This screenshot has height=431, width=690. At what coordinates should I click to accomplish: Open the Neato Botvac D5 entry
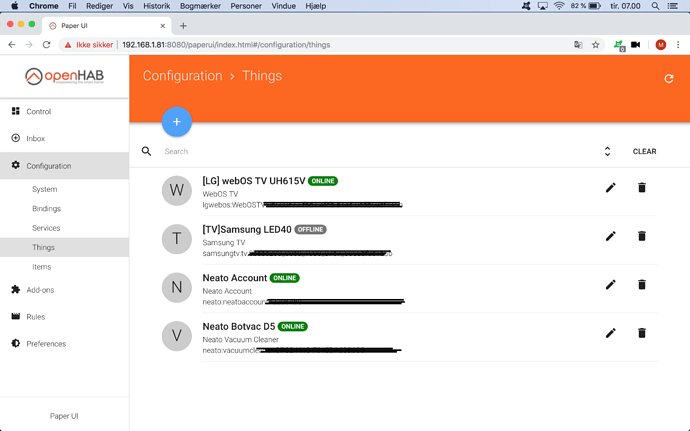tap(239, 326)
